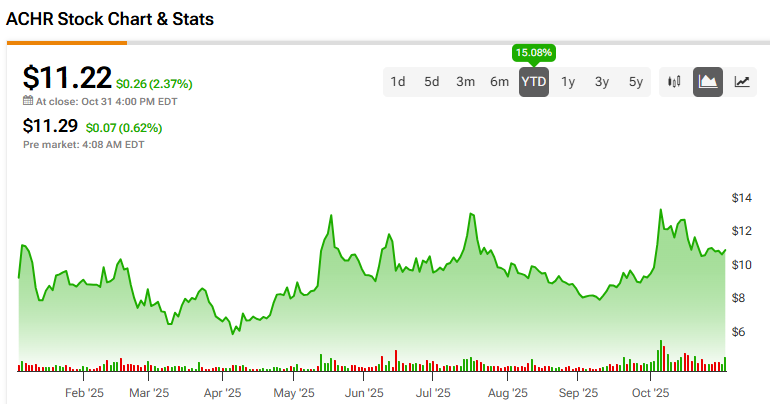Select the area chart type icon
Viewport: 770px width, 404px height.
tap(708, 82)
